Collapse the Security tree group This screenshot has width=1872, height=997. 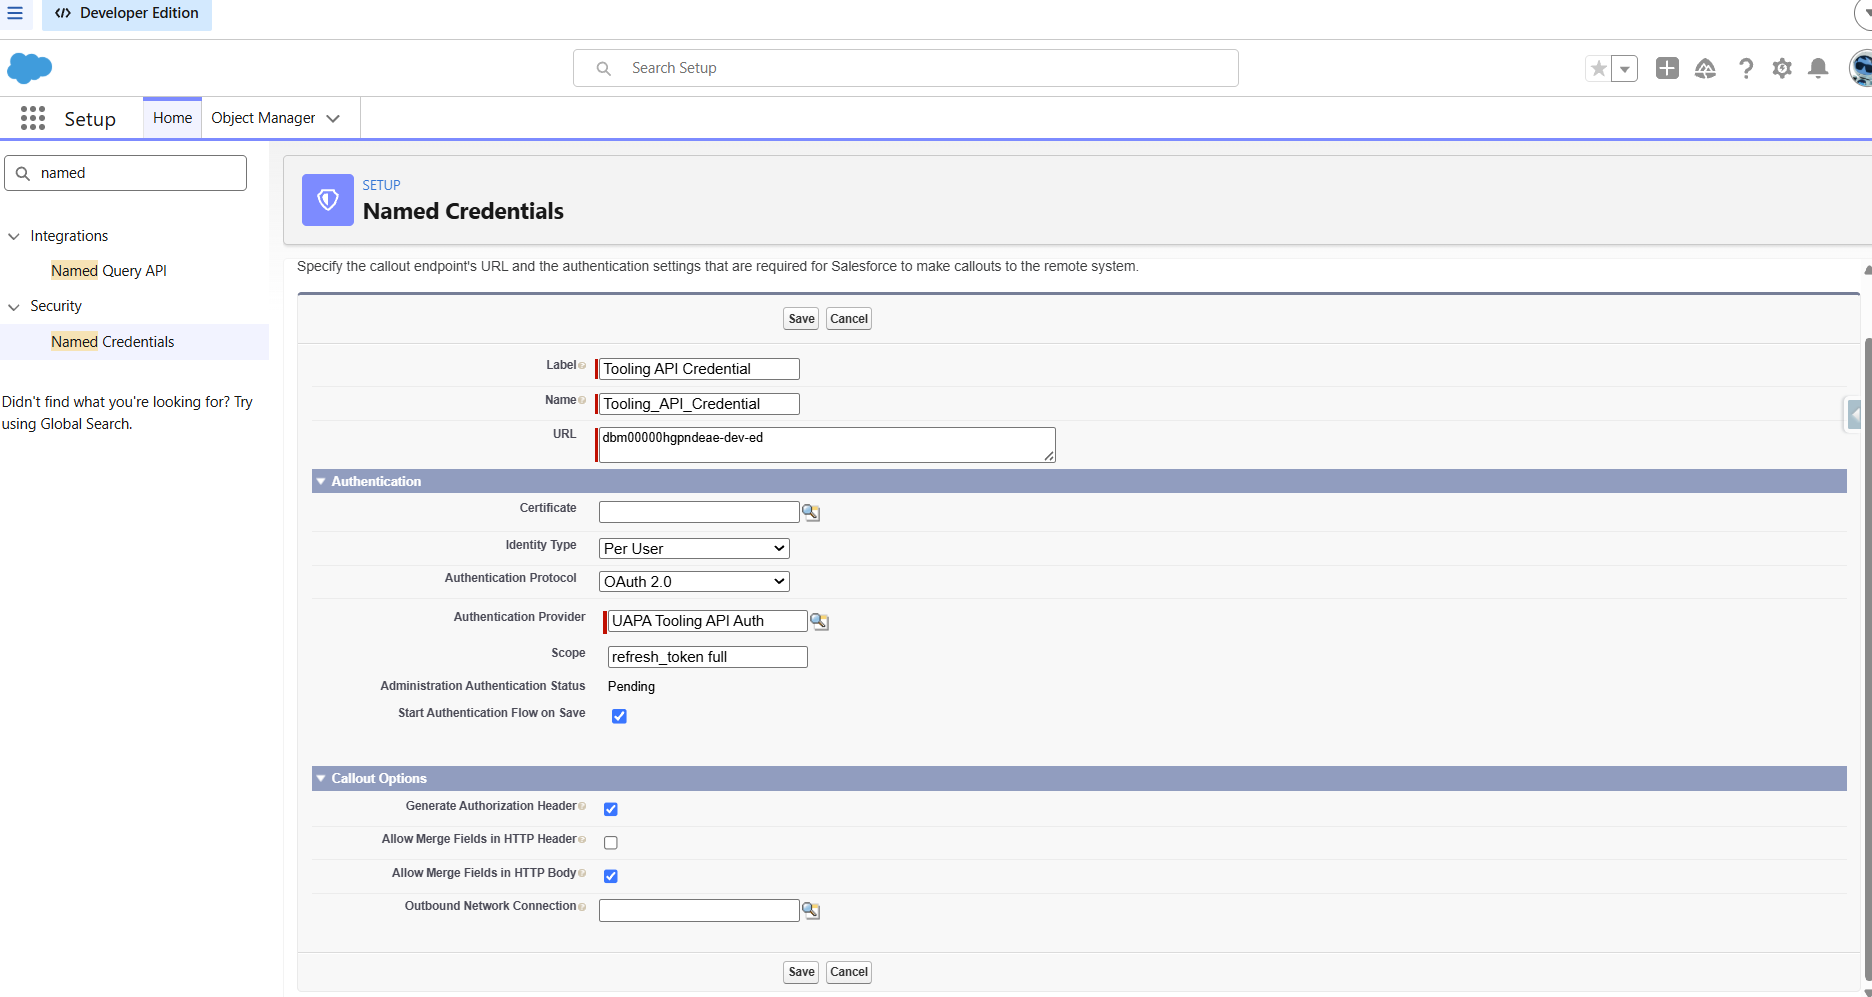tap(14, 307)
